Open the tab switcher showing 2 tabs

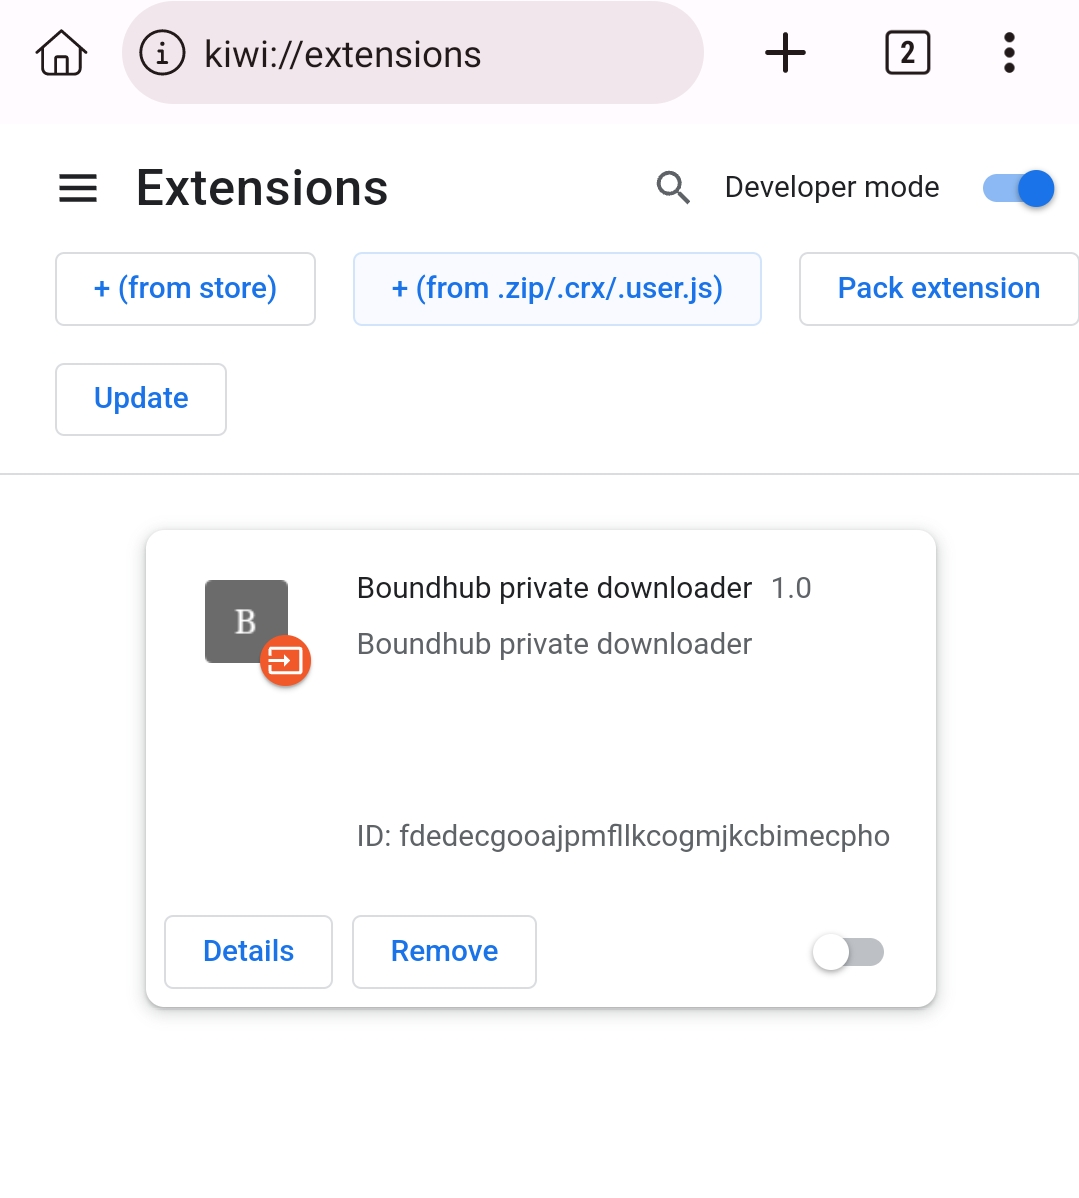pos(907,53)
